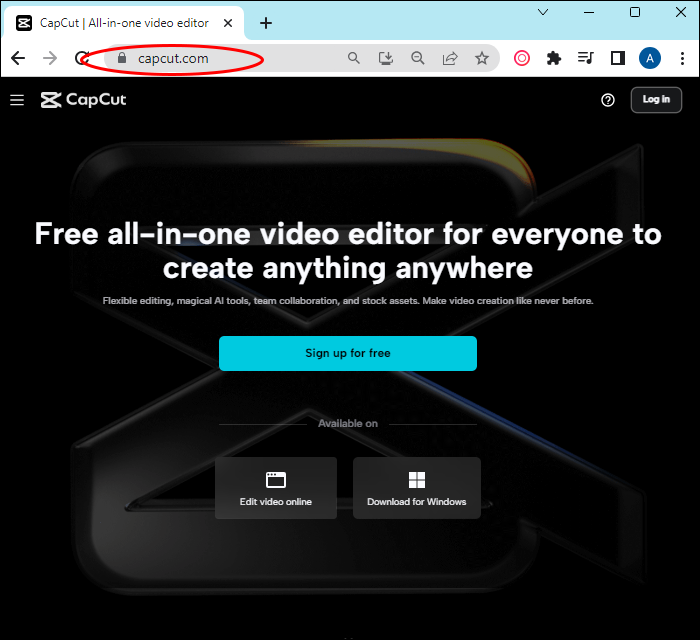Click the zoom magnifier icon in the address bar

coord(418,58)
